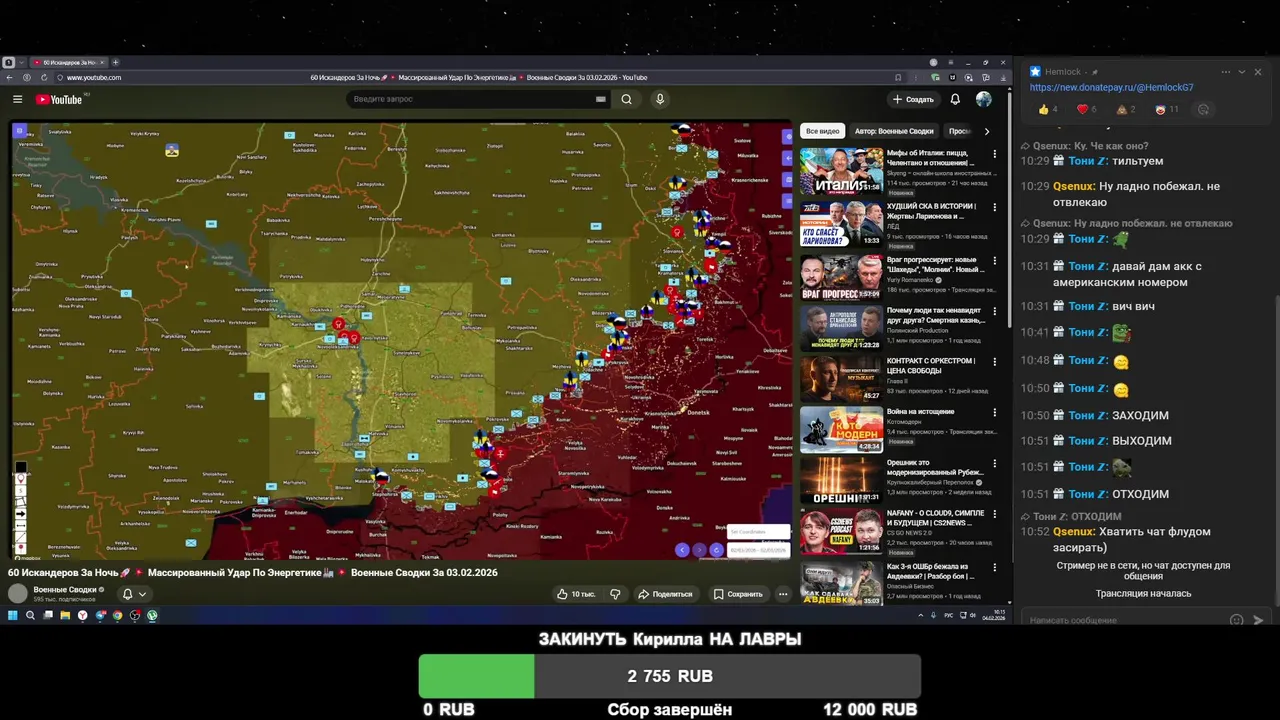Open options menu for NAFANY video
The image size is (1280, 720).
tap(994, 514)
